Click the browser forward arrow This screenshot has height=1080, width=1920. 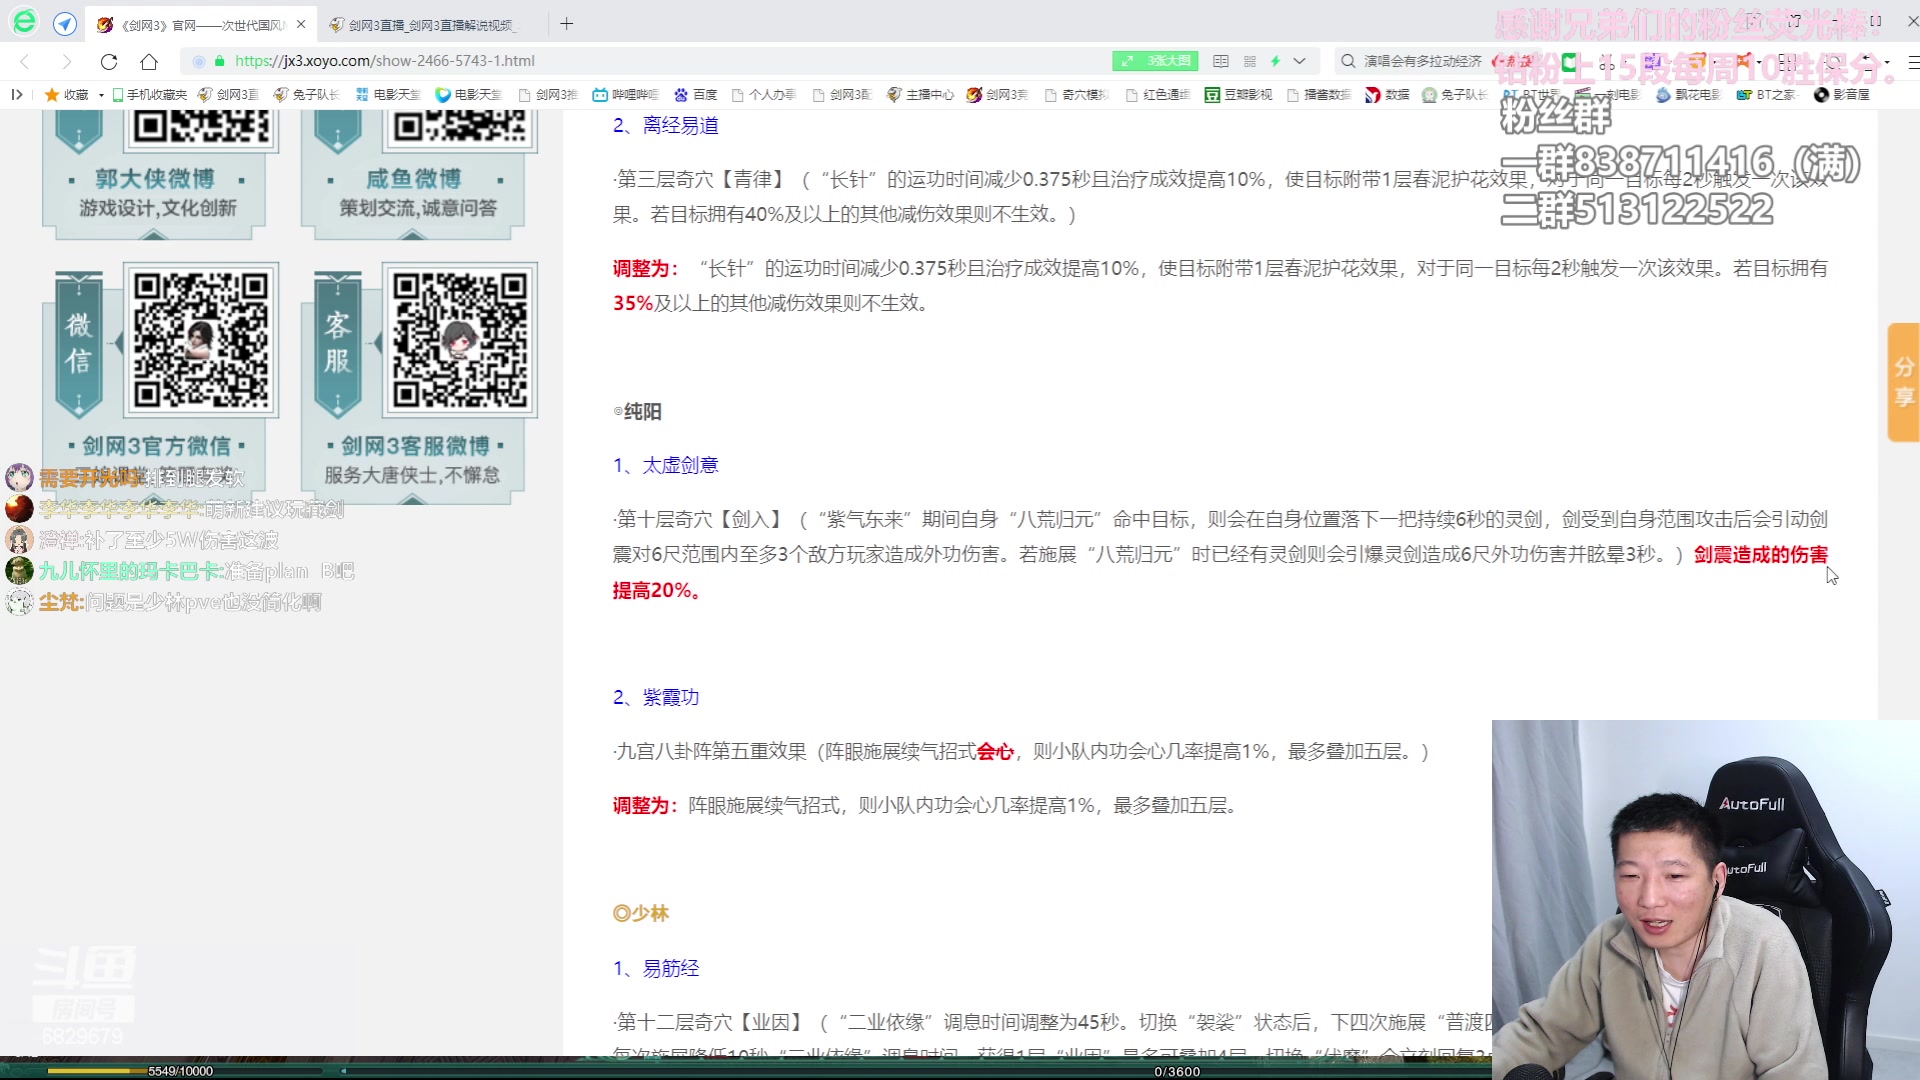point(67,61)
